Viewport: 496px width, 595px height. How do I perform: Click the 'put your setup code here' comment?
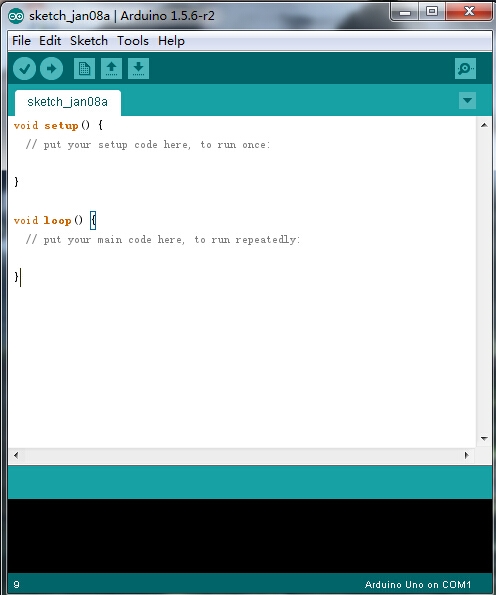(x=147, y=145)
